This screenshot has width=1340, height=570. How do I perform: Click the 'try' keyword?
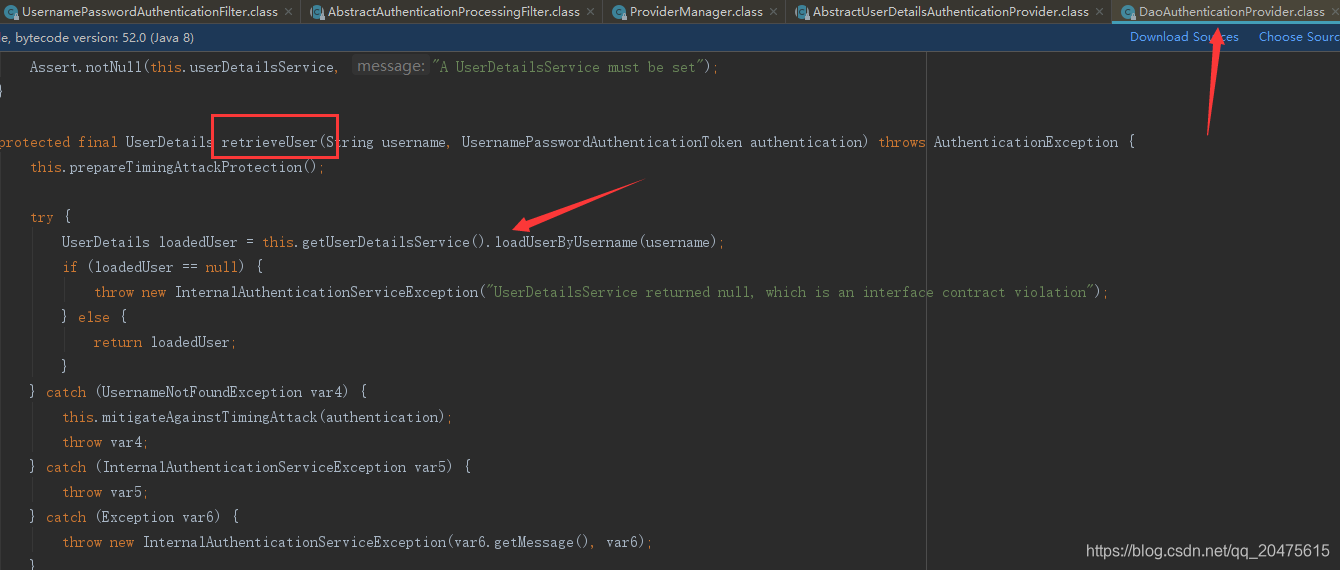[x=42, y=217]
